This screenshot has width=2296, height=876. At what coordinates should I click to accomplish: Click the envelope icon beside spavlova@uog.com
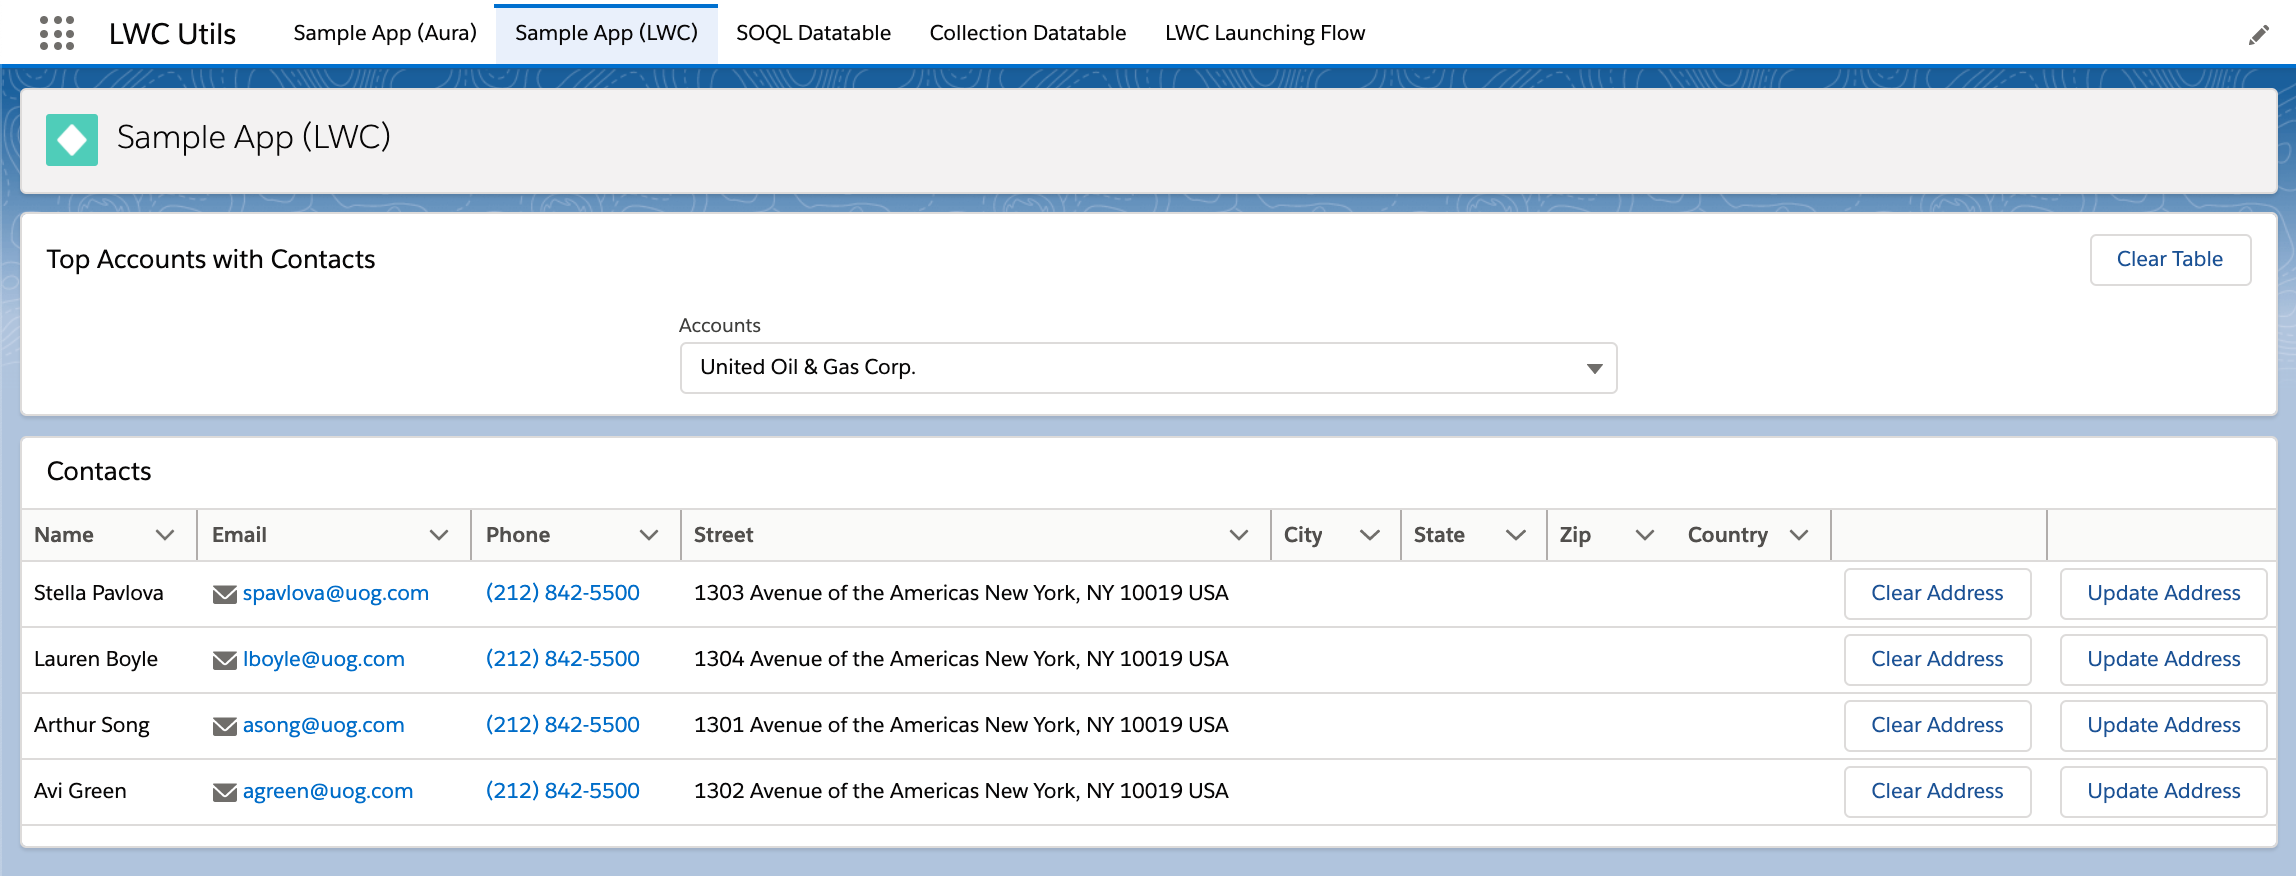224,594
